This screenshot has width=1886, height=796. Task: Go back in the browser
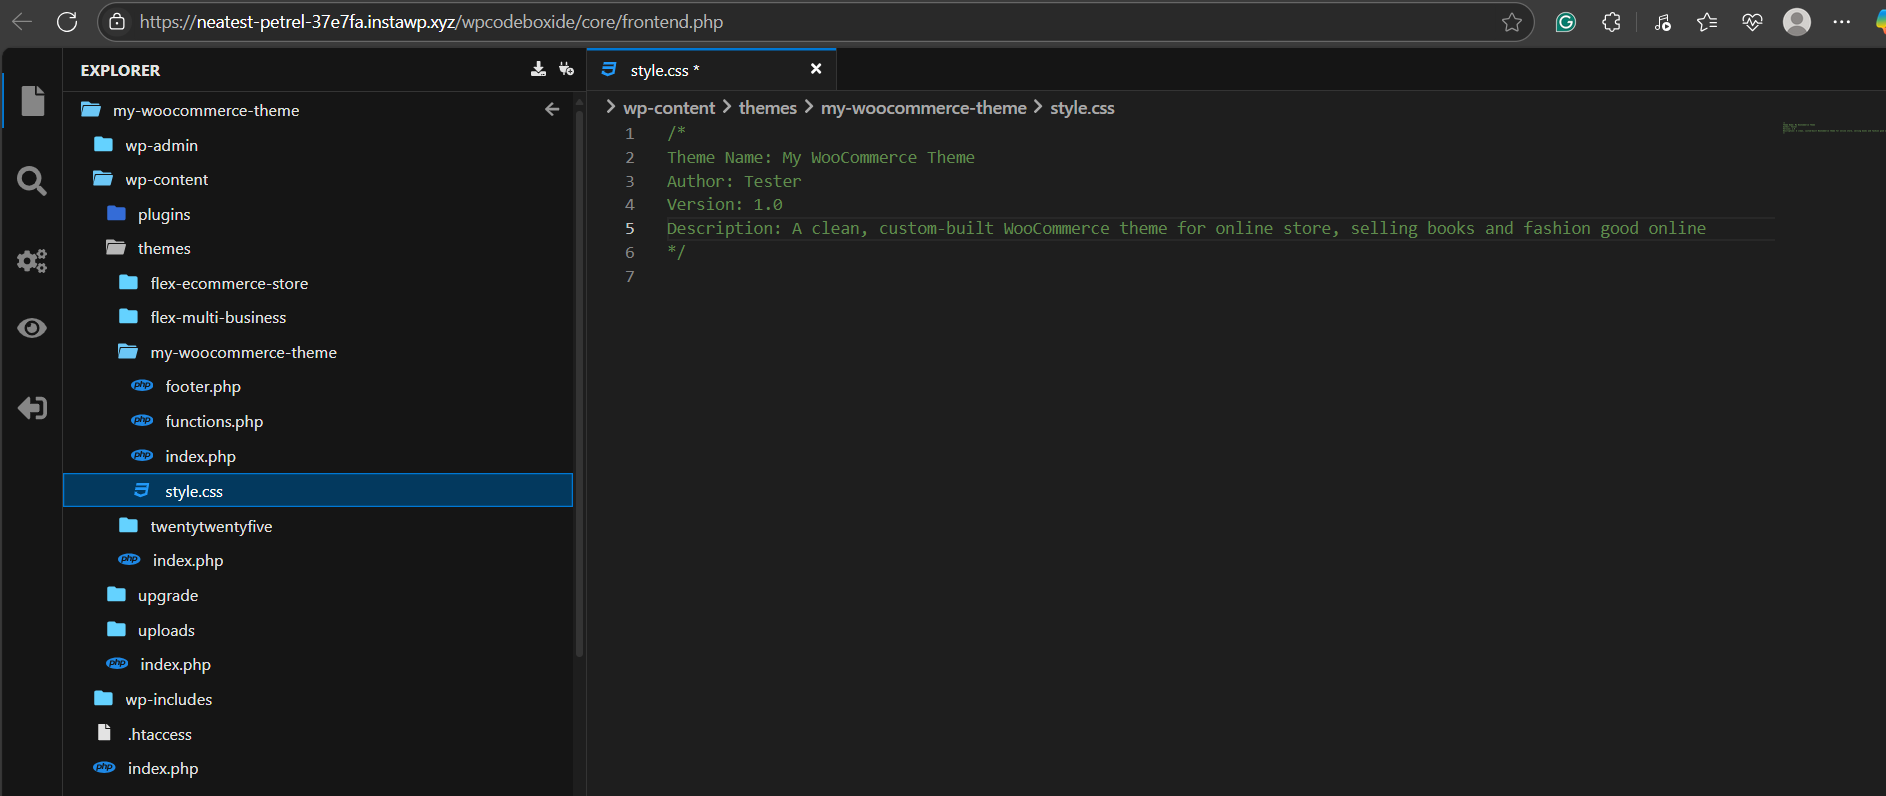tap(22, 21)
